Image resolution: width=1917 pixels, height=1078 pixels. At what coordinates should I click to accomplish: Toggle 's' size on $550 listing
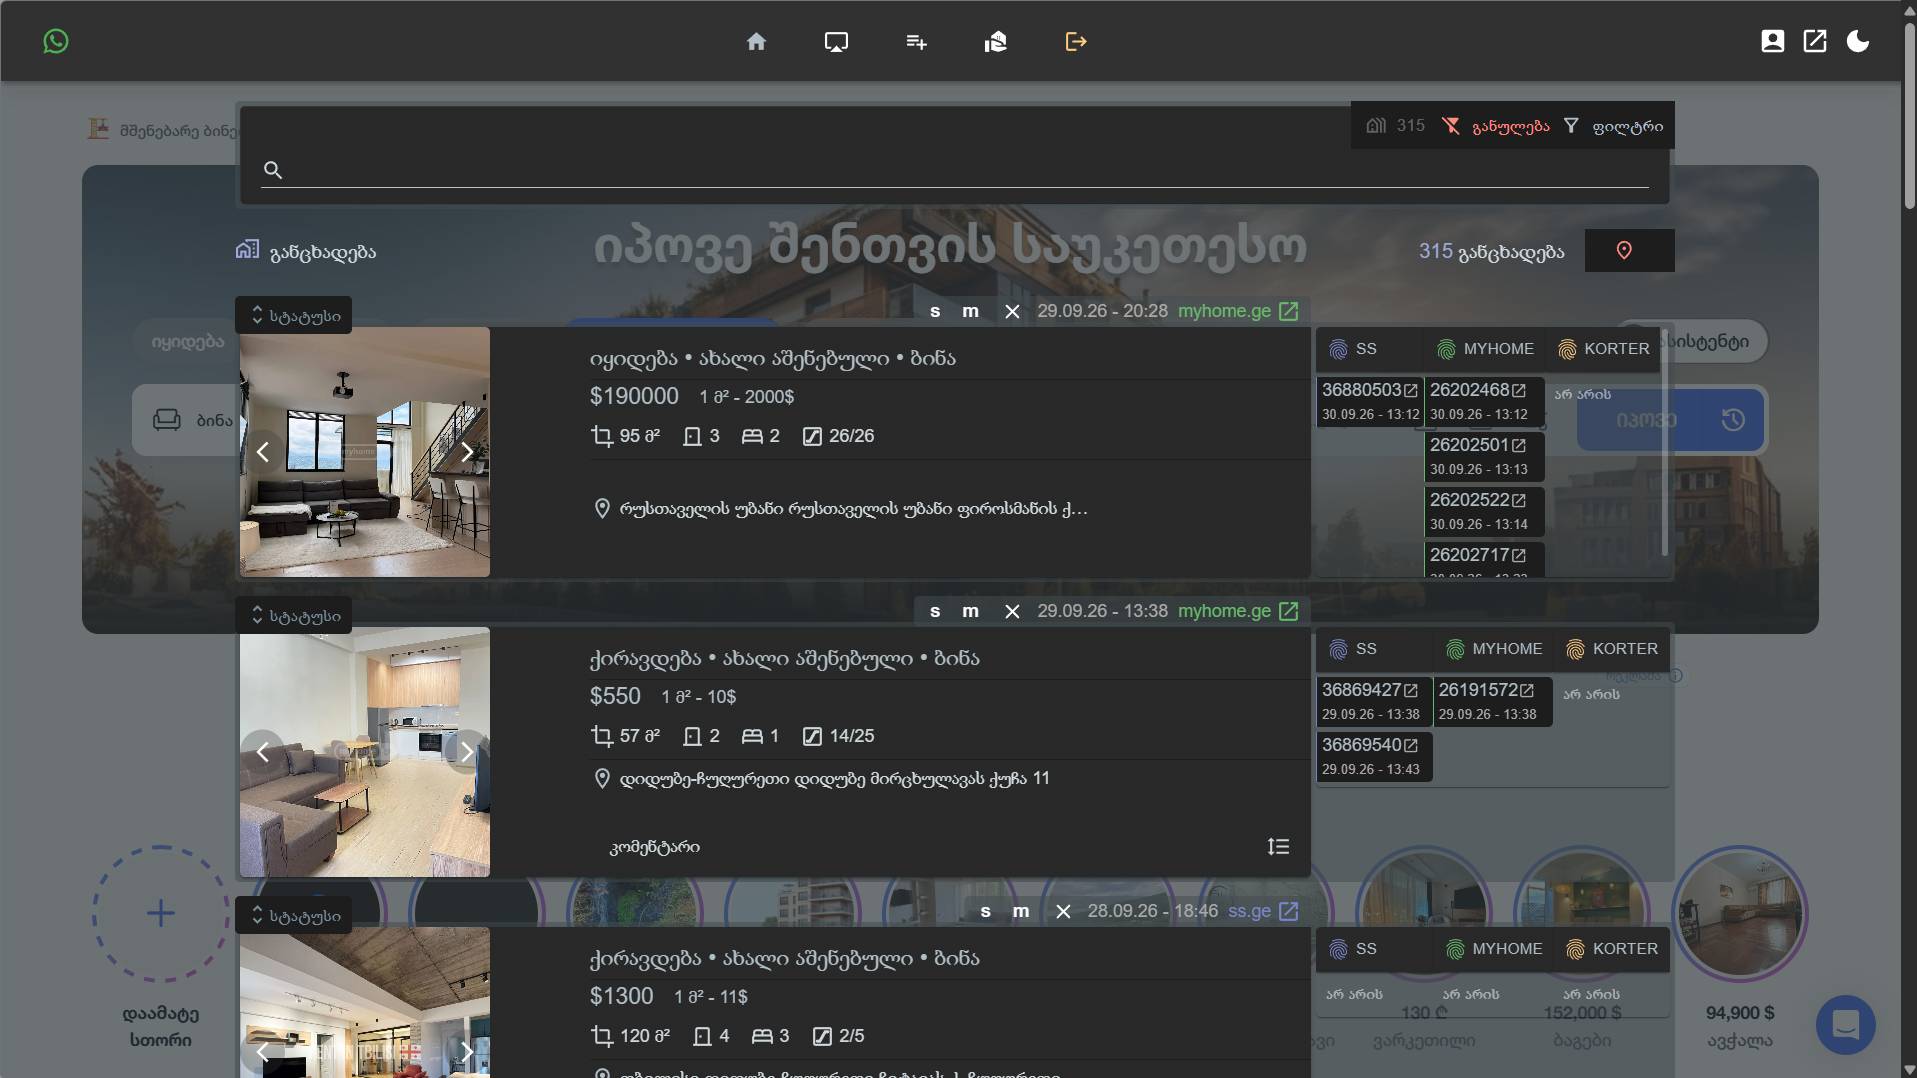[935, 611]
